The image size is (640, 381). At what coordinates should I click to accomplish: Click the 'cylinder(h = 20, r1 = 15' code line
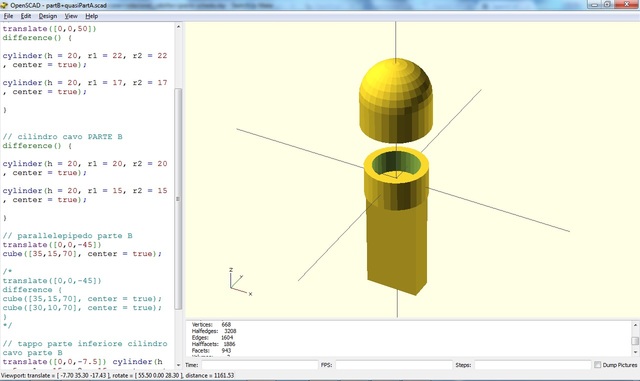coord(85,191)
